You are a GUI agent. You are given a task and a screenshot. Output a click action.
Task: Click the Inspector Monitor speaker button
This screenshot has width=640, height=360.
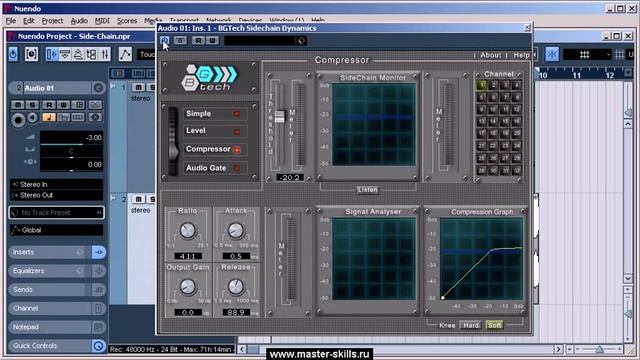[x=32, y=118]
